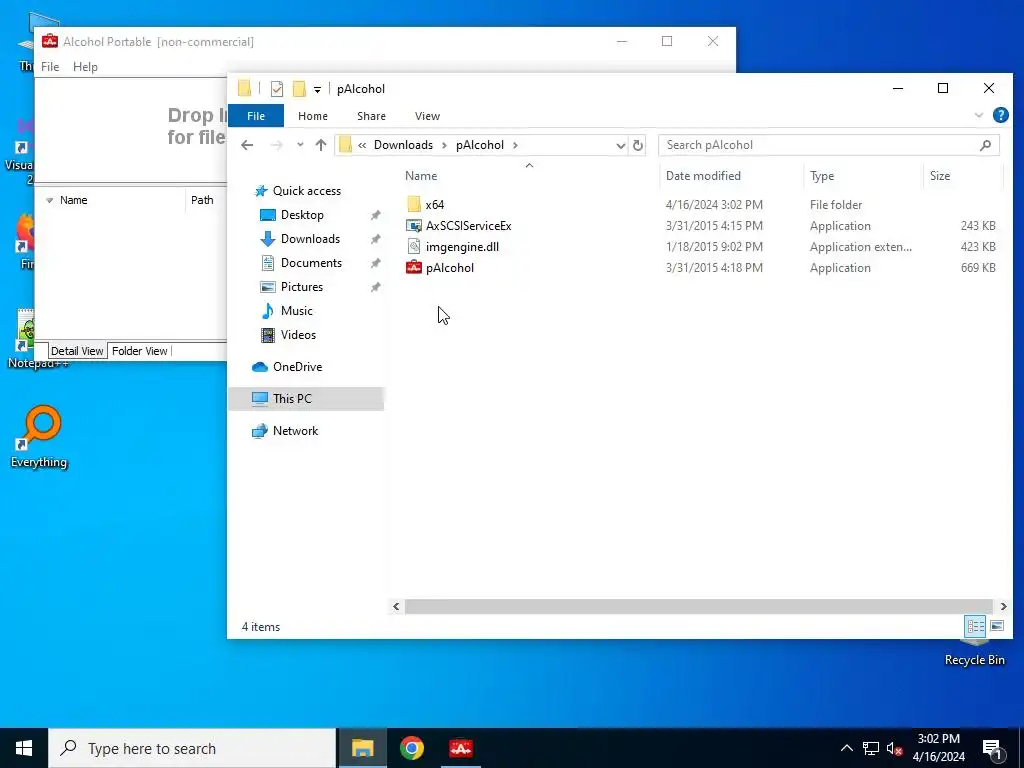The width and height of the screenshot is (1024, 768).
Task: Open the Home ribbon tab
Action: point(313,116)
